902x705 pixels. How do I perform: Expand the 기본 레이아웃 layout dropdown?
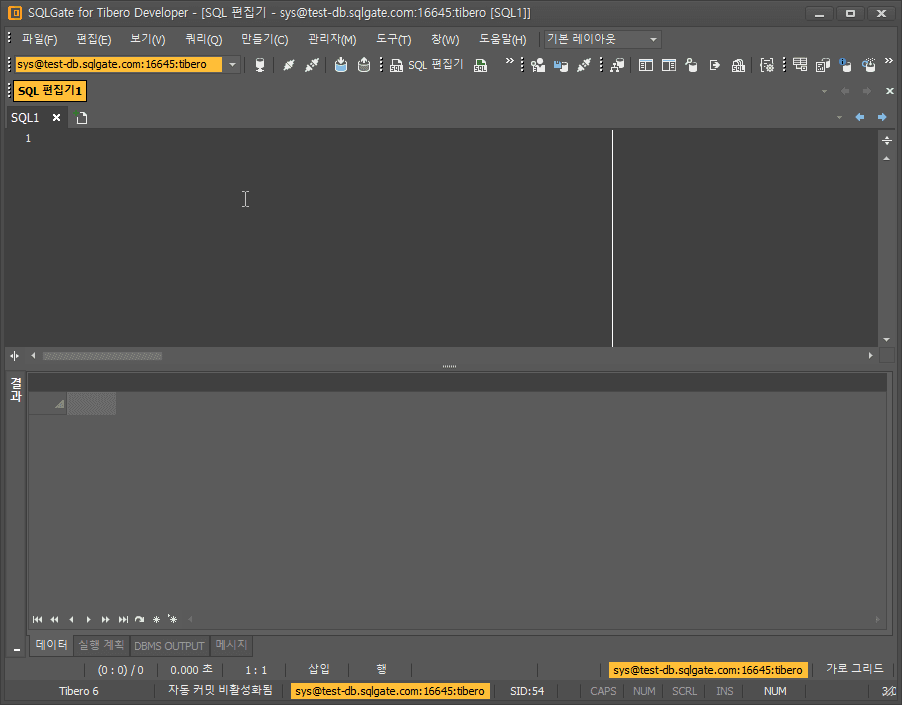tap(653, 40)
